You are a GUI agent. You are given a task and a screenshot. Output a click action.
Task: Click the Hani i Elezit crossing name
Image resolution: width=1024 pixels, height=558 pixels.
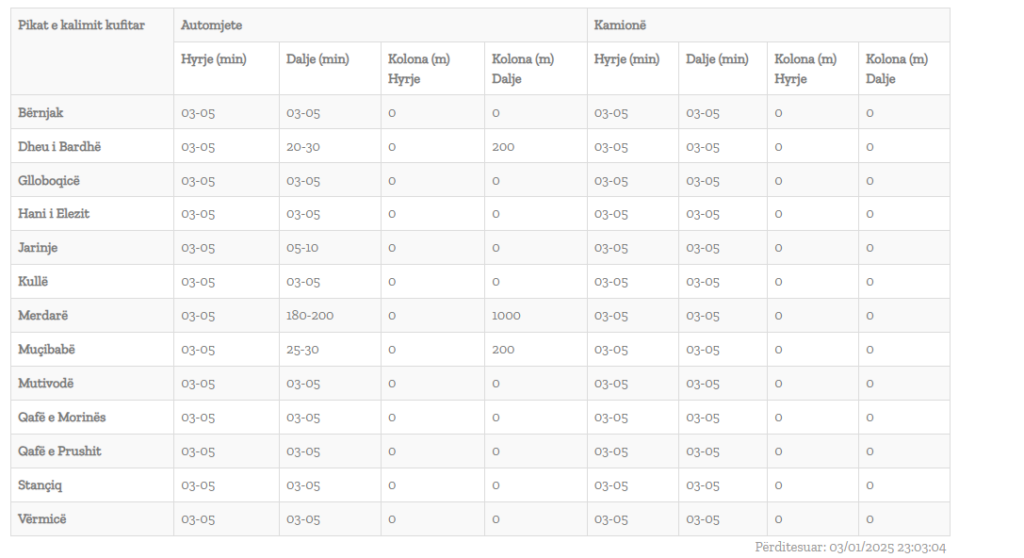pos(54,214)
